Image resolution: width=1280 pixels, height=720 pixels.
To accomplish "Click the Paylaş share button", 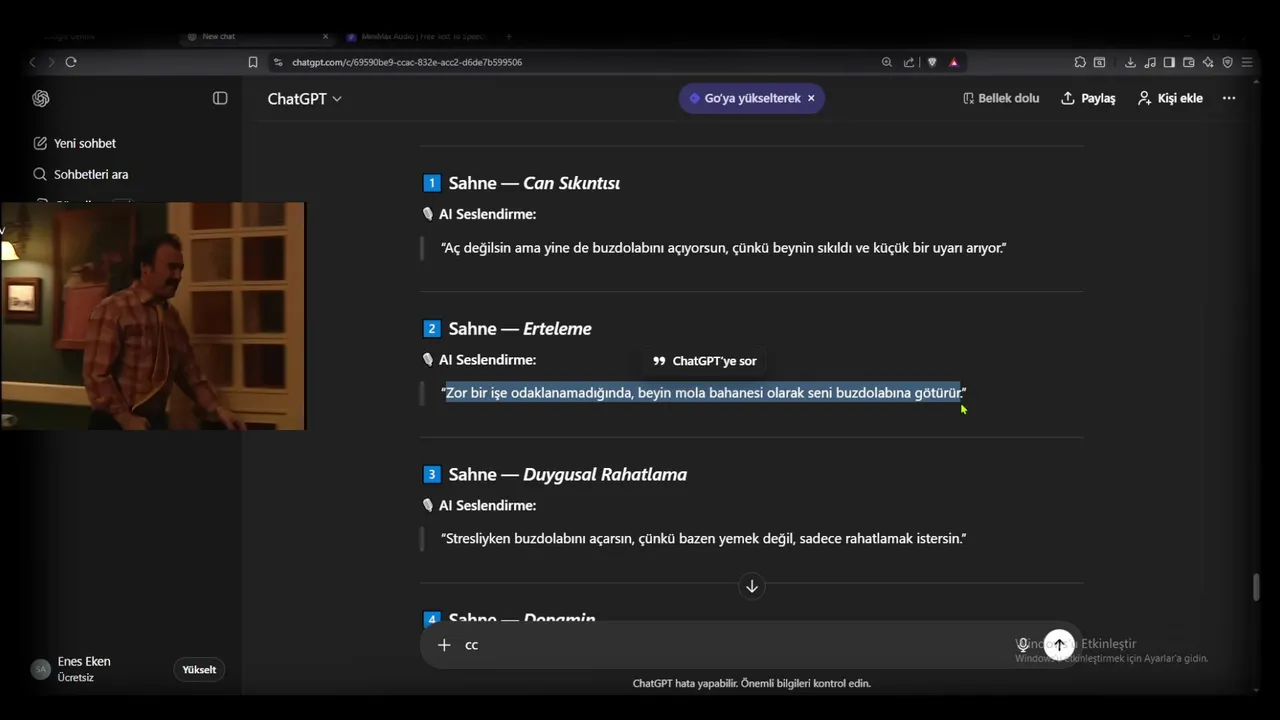I will [x=1088, y=98].
